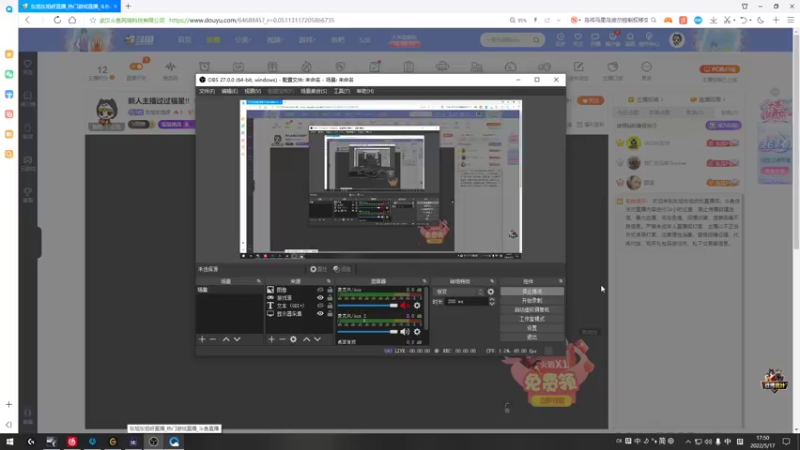Mute the 麦克风/Aux 2 channel
This screenshot has width=800, height=450.
coord(405,332)
